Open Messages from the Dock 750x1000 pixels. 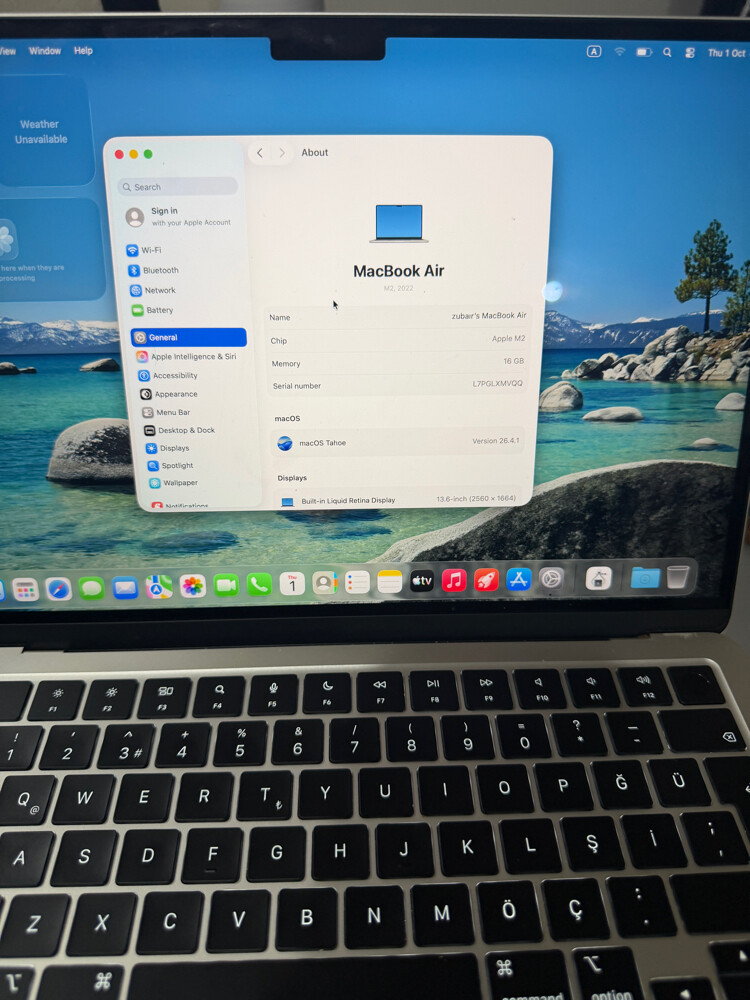(x=91, y=588)
